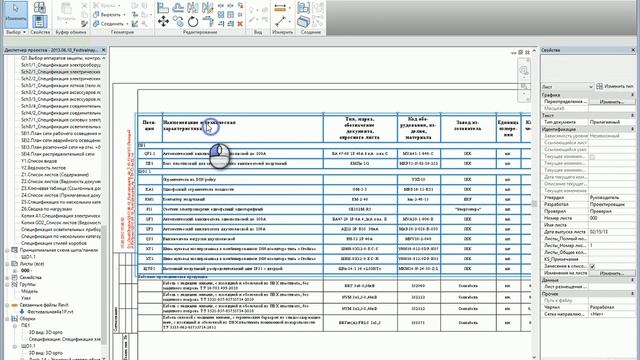Click the Изменить тип button
The width and height of the screenshot is (640, 360).
(x=615, y=87)
